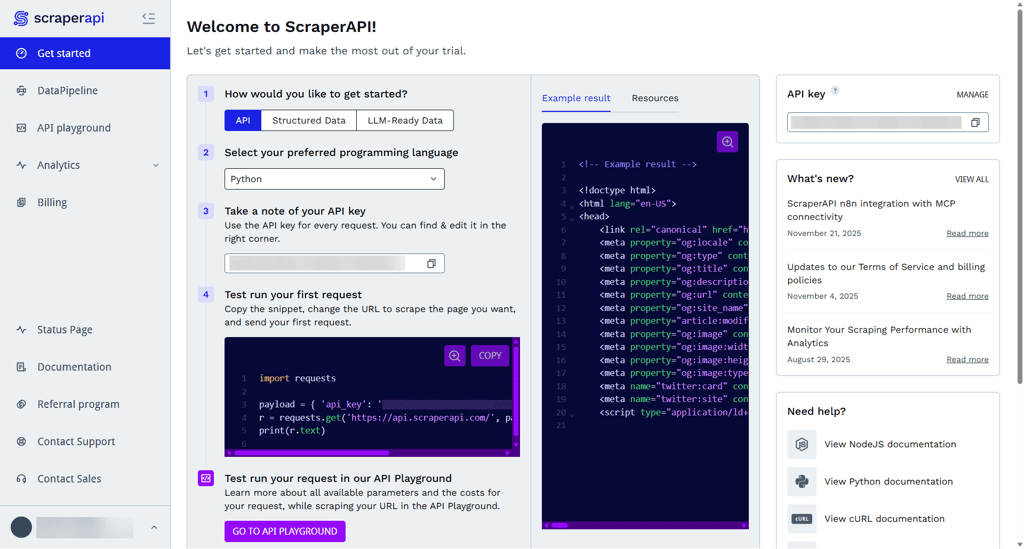Image resolution: width=1024 pixels, height=549 pixels.
Task: Click the Python documentation icon
Action: (801, 482)
